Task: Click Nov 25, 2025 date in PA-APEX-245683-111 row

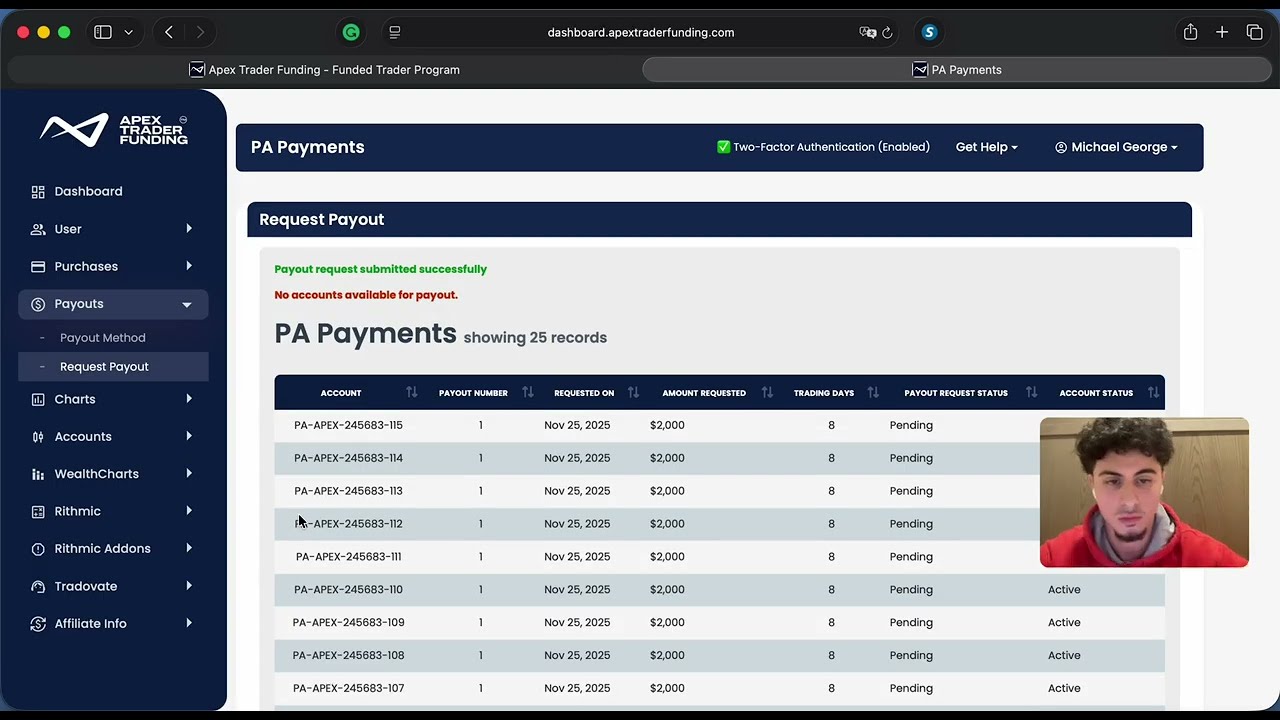Action: (x=577, y=557)
